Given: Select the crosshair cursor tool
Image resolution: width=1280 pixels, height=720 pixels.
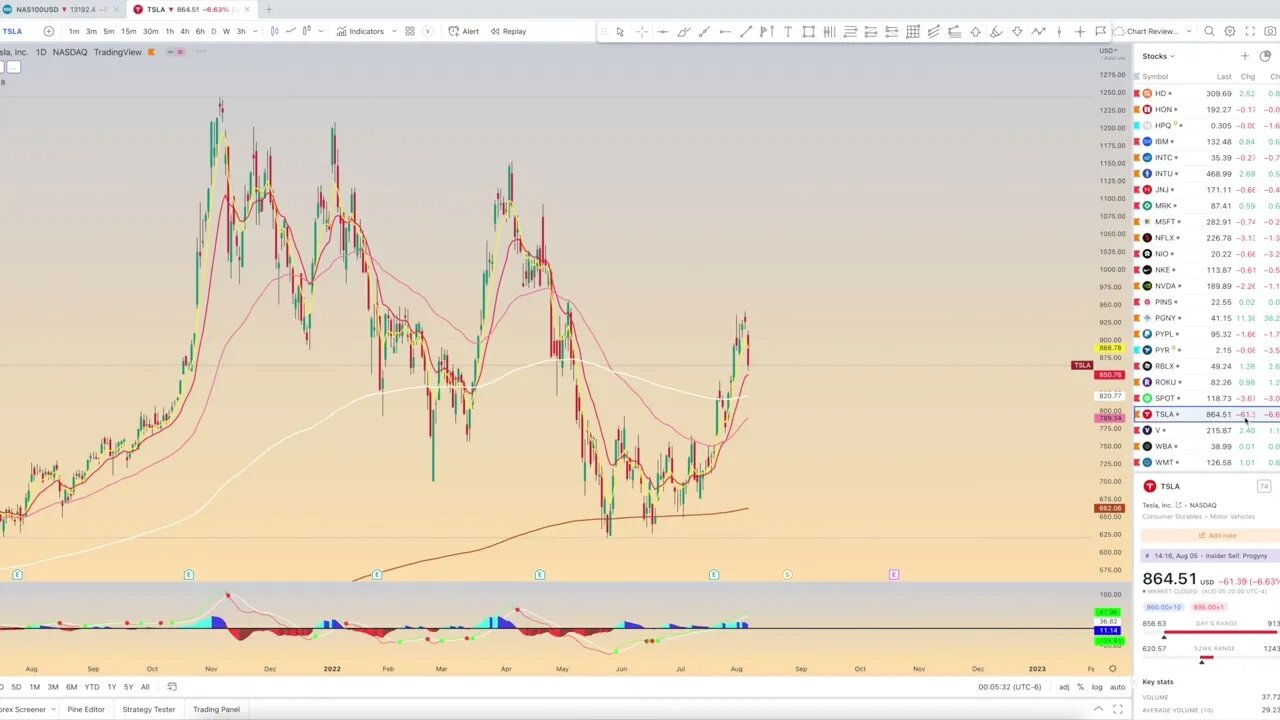Looking at the screenshot, I should click(x=641, y=31).
